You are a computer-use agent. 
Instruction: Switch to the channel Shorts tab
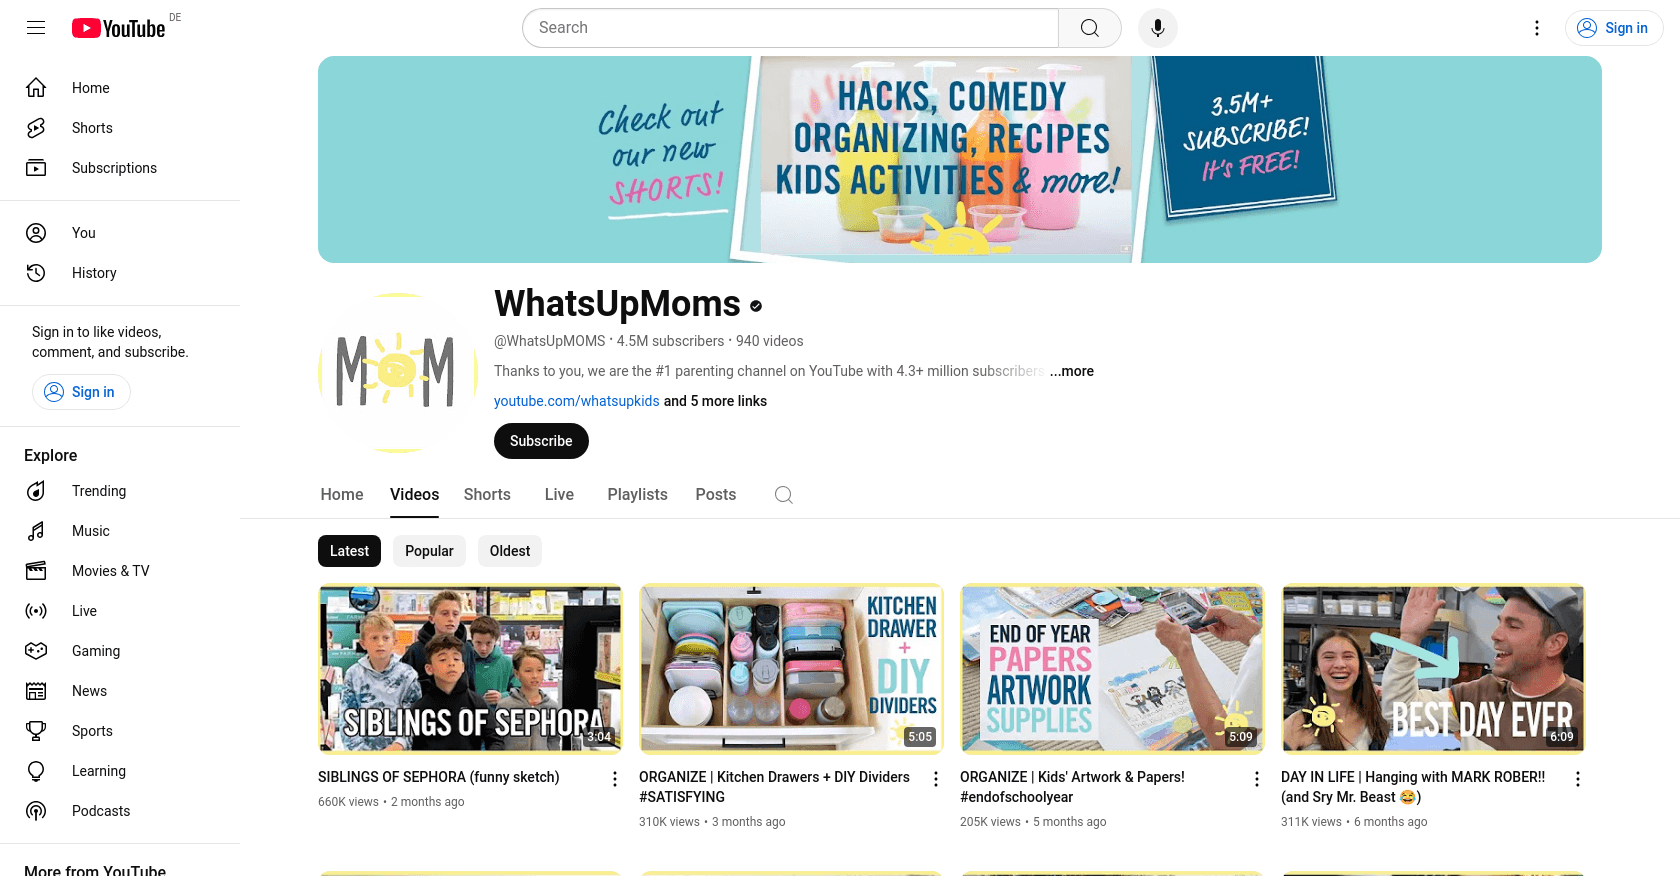(x=487, y=495)
